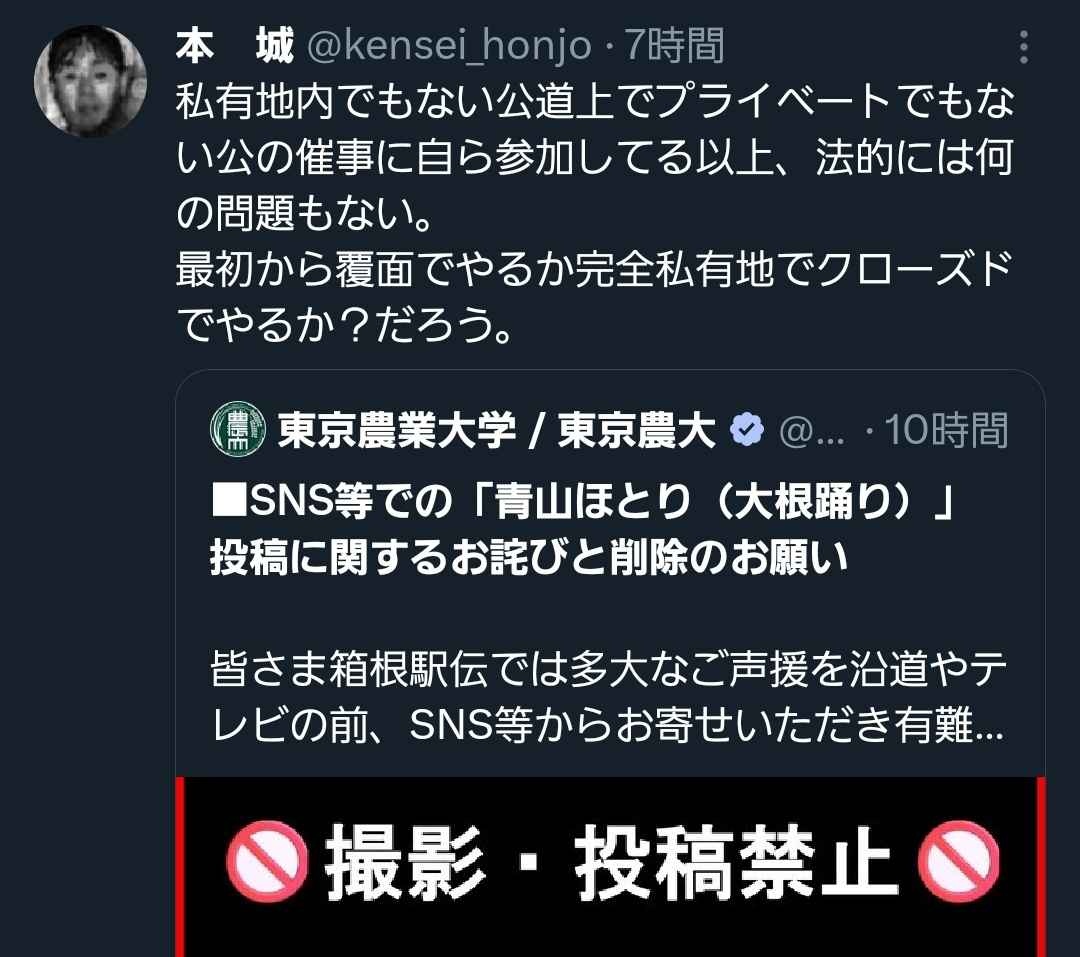Open the quoted headline 投稿に関するお詫びと削除のお願い
The height and width of the screenshot is (957, 1080).
point(528,558)
